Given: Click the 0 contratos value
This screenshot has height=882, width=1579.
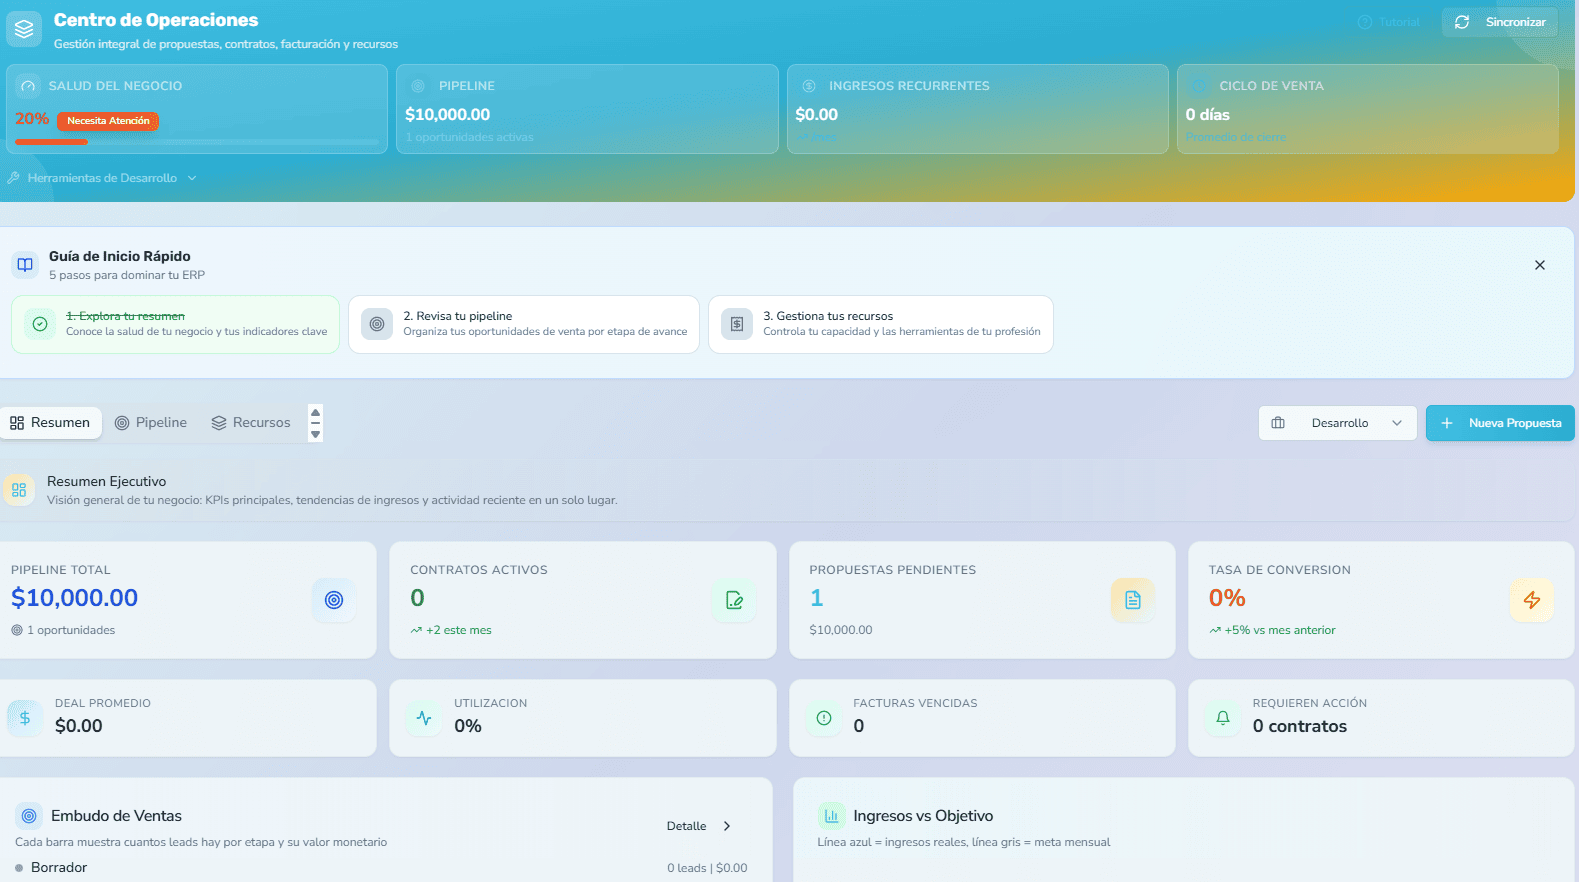Looking at the screenshot, I should [1300, 726].
